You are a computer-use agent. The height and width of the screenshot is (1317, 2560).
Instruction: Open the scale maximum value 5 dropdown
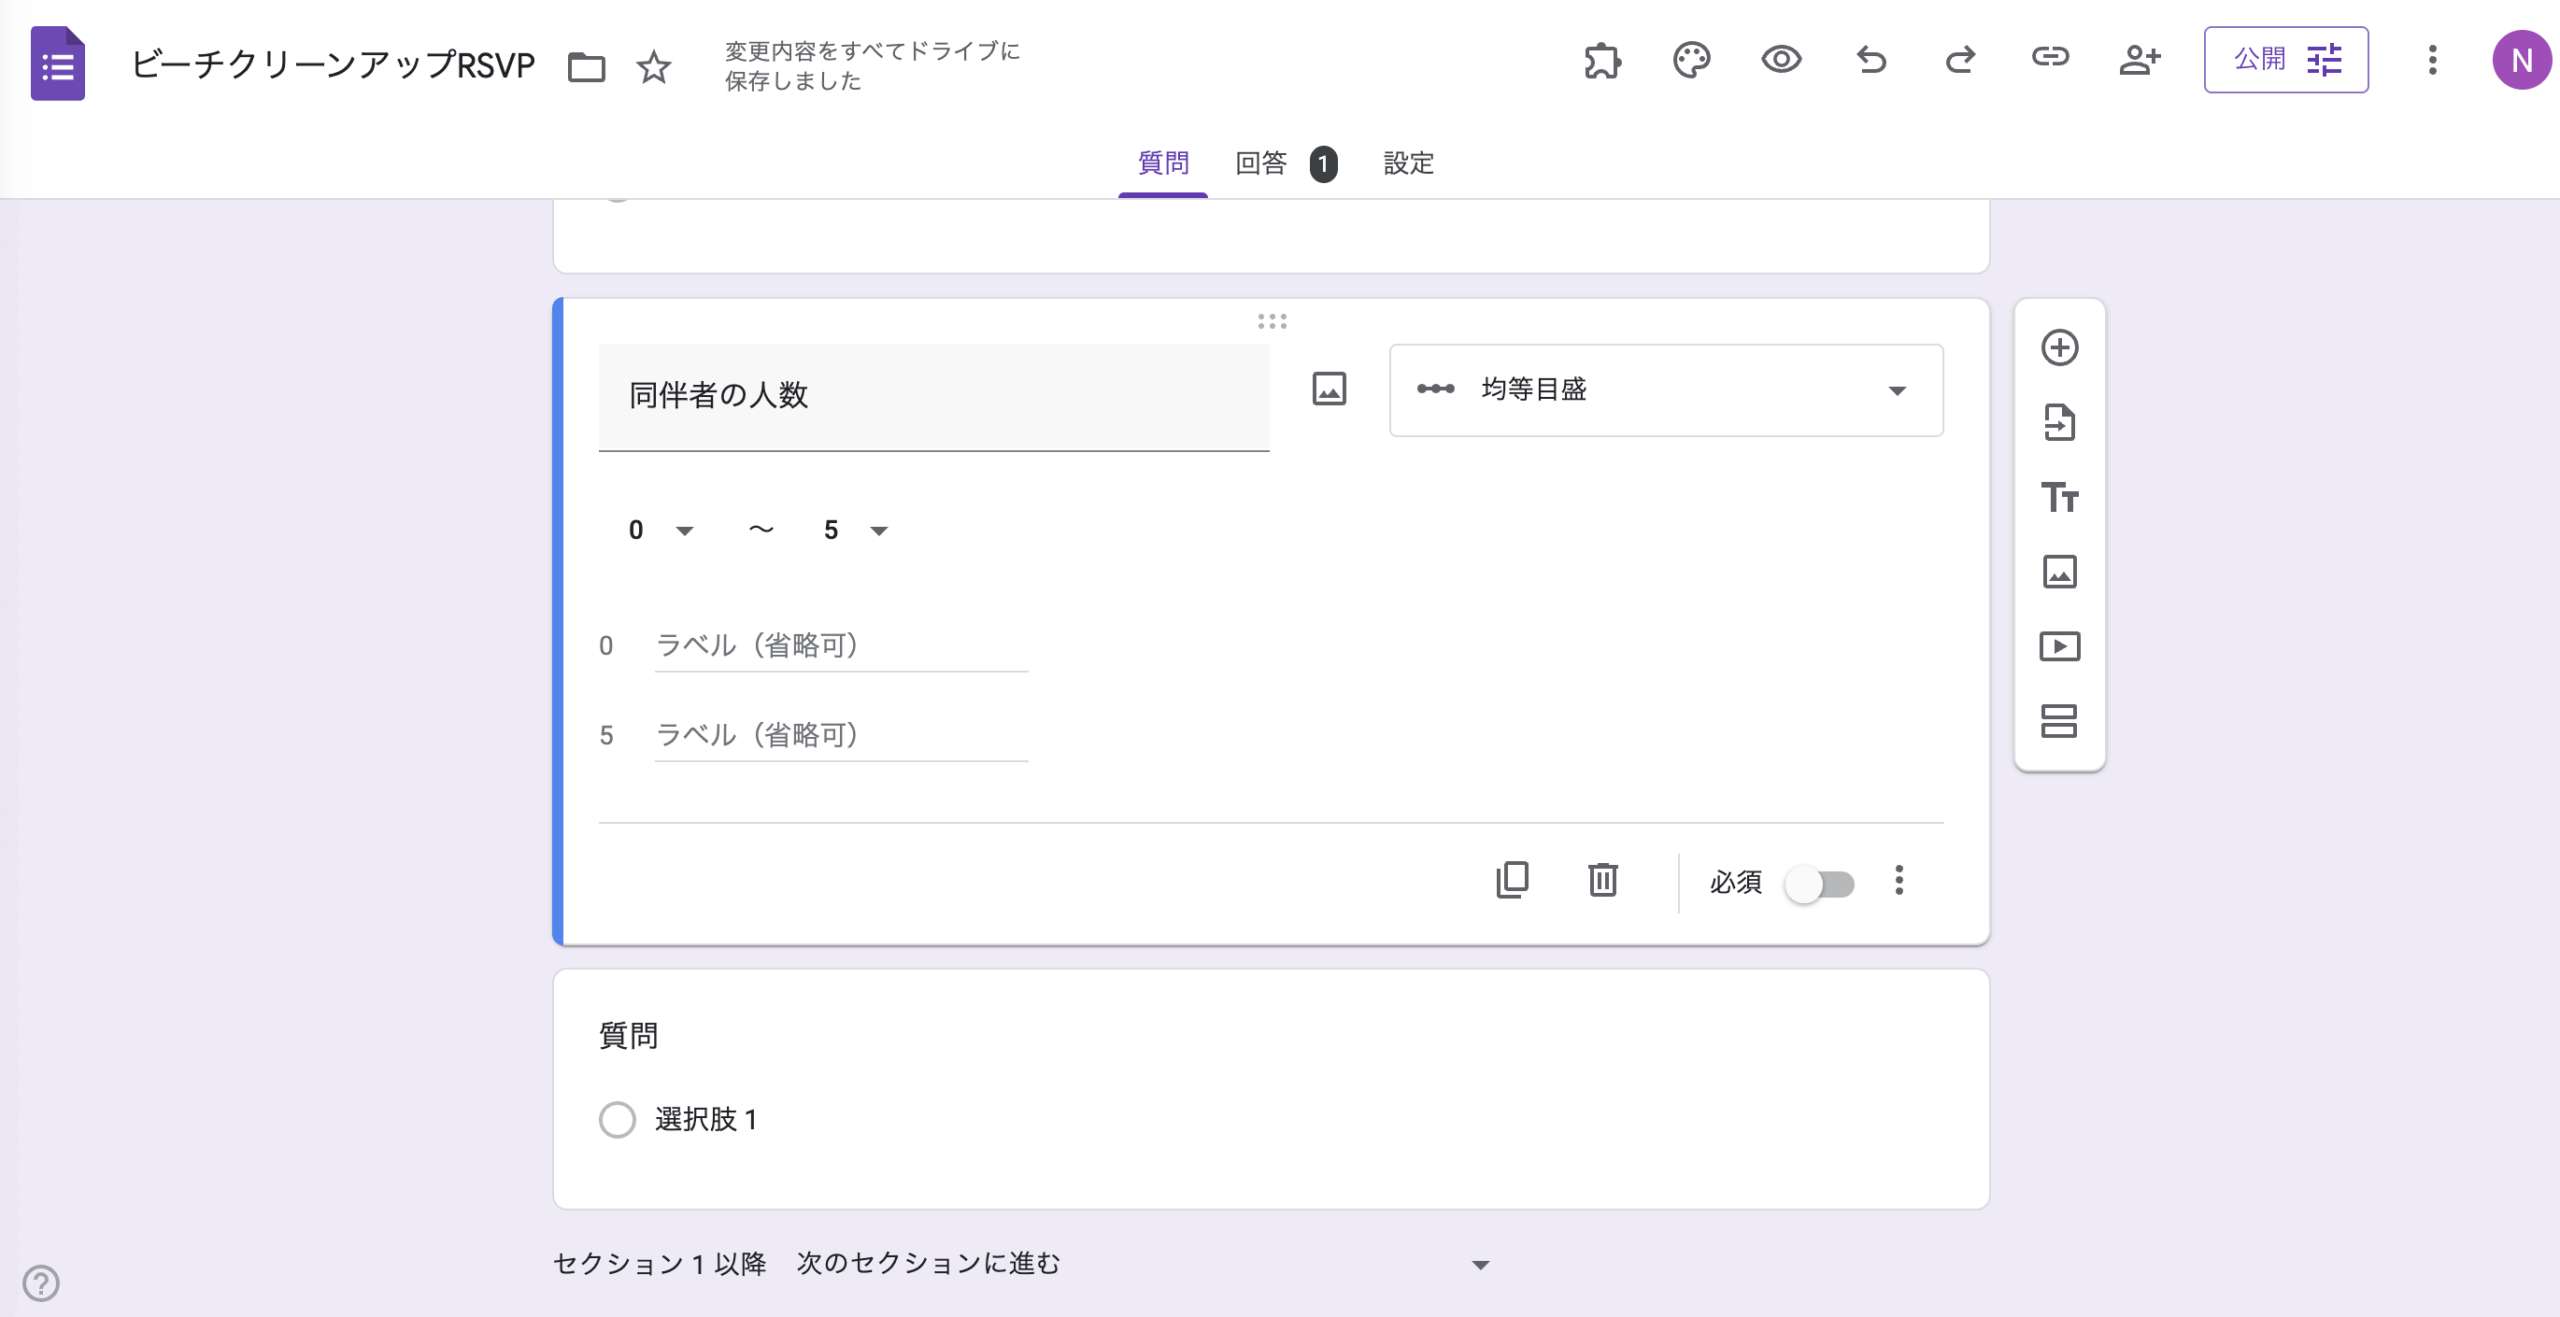(x=855, y=530)
